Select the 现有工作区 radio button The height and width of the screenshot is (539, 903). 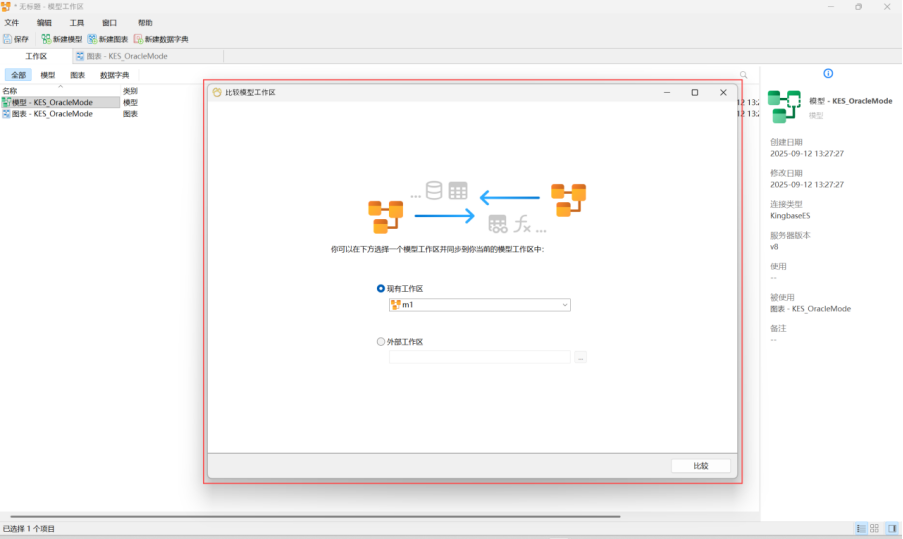pos(381,288)
